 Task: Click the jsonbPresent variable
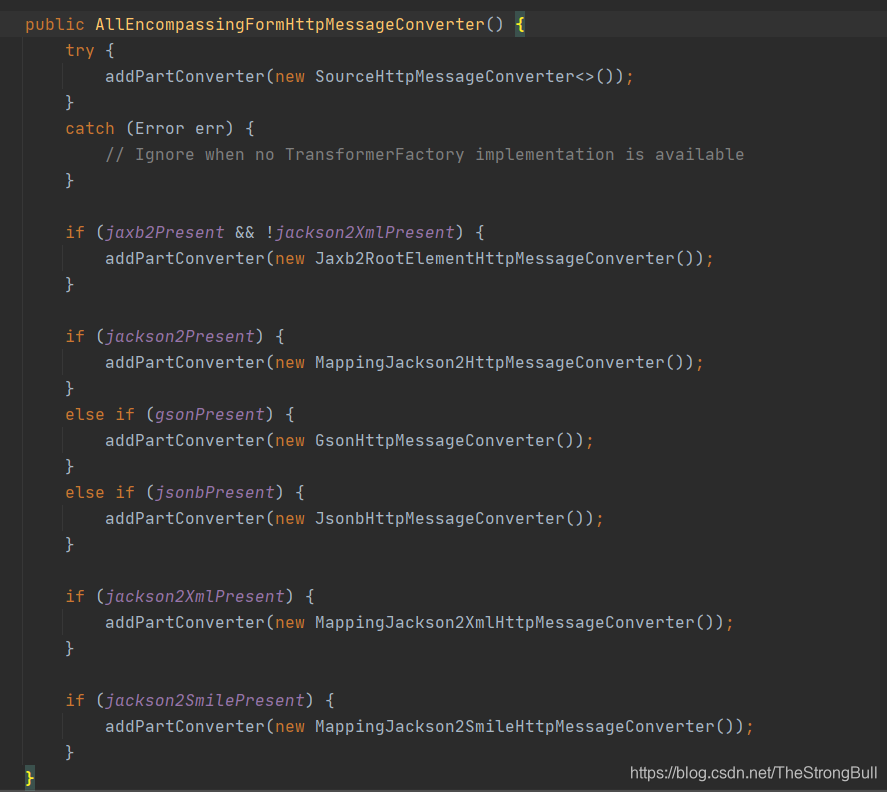click(214, 493)
